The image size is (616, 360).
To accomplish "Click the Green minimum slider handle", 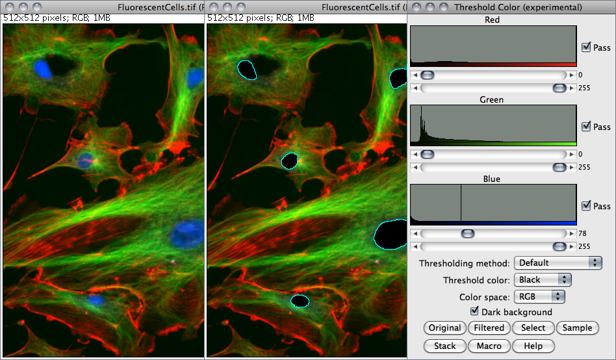I will point(427,154).
